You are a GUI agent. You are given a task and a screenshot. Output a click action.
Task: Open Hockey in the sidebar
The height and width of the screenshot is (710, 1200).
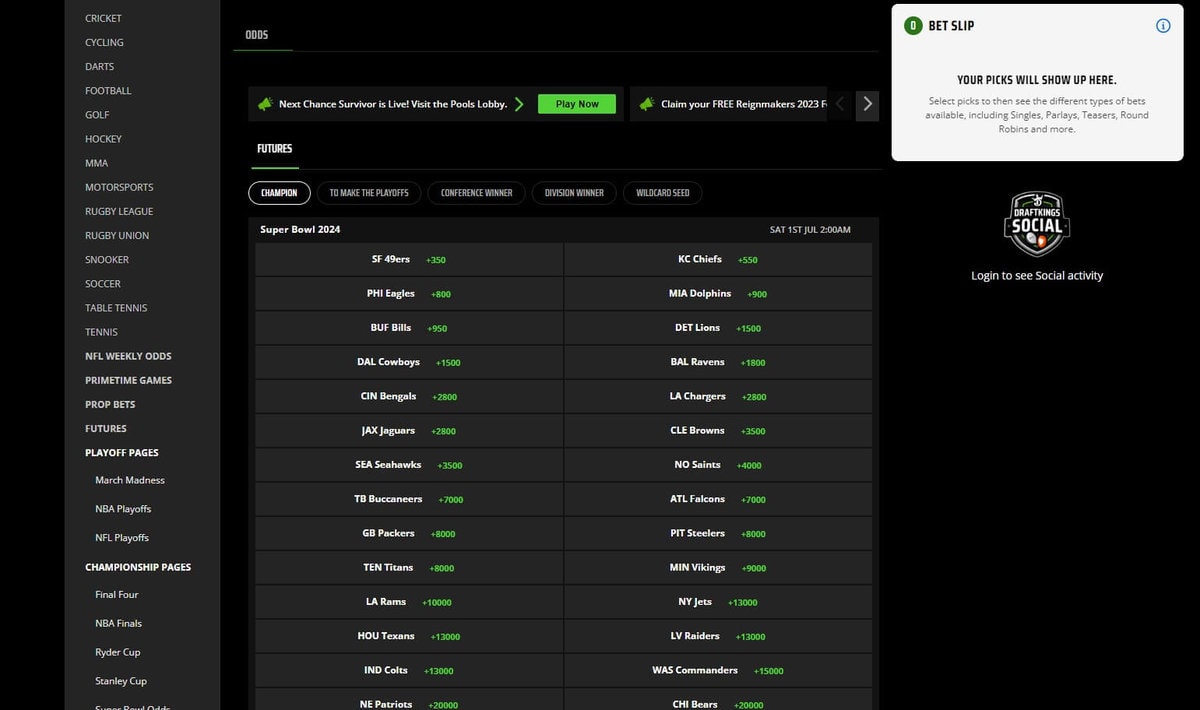point(103,139)
